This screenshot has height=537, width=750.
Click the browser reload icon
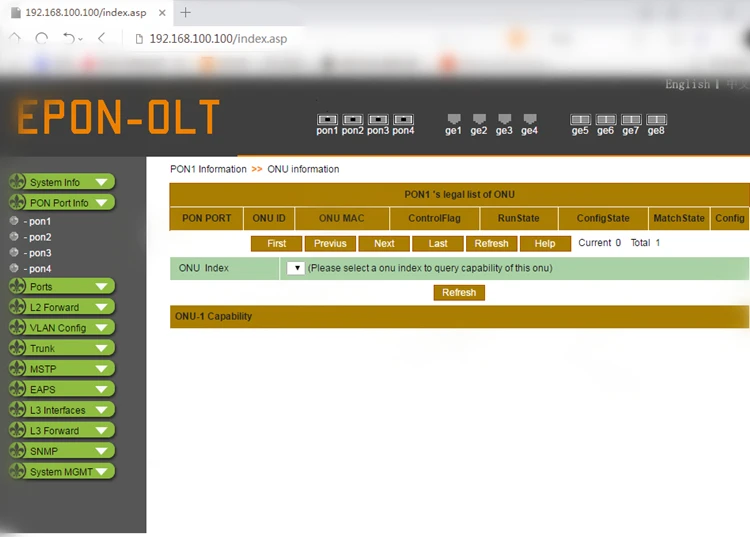[42, 38]
